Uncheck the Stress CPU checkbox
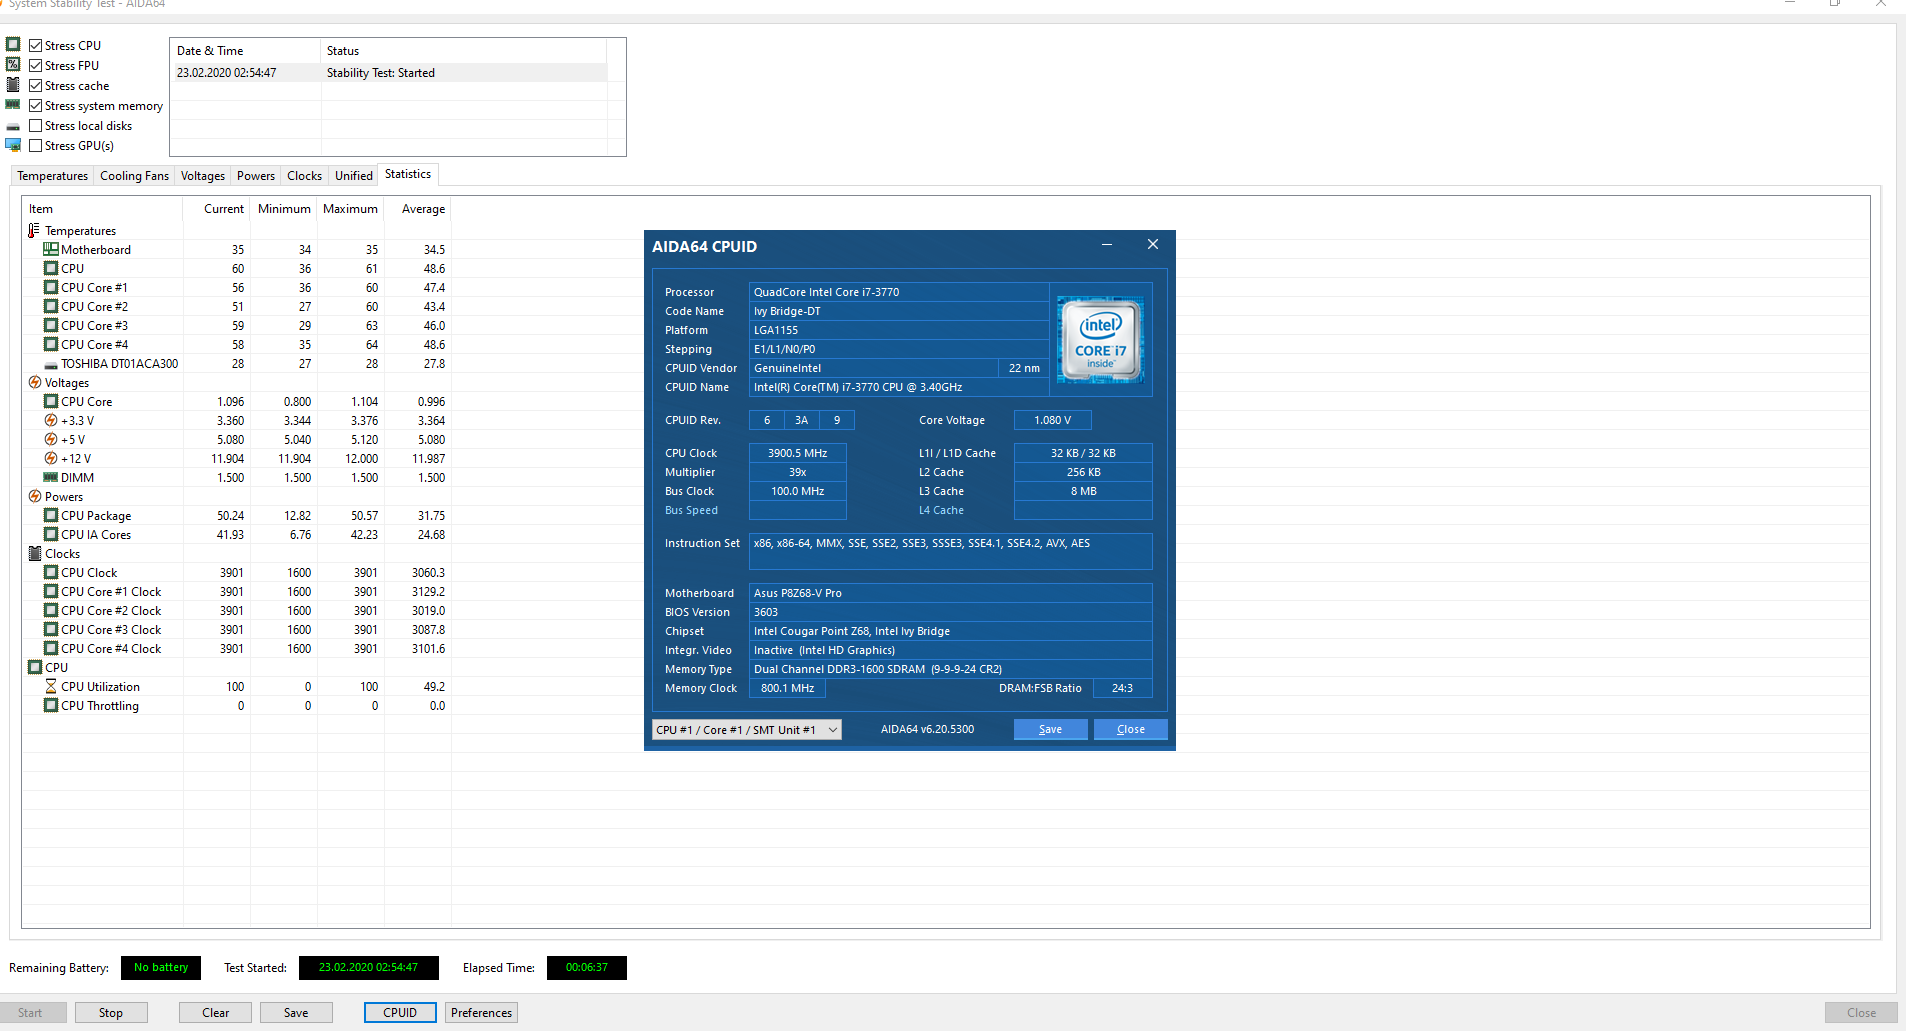 tap(36, 45)
